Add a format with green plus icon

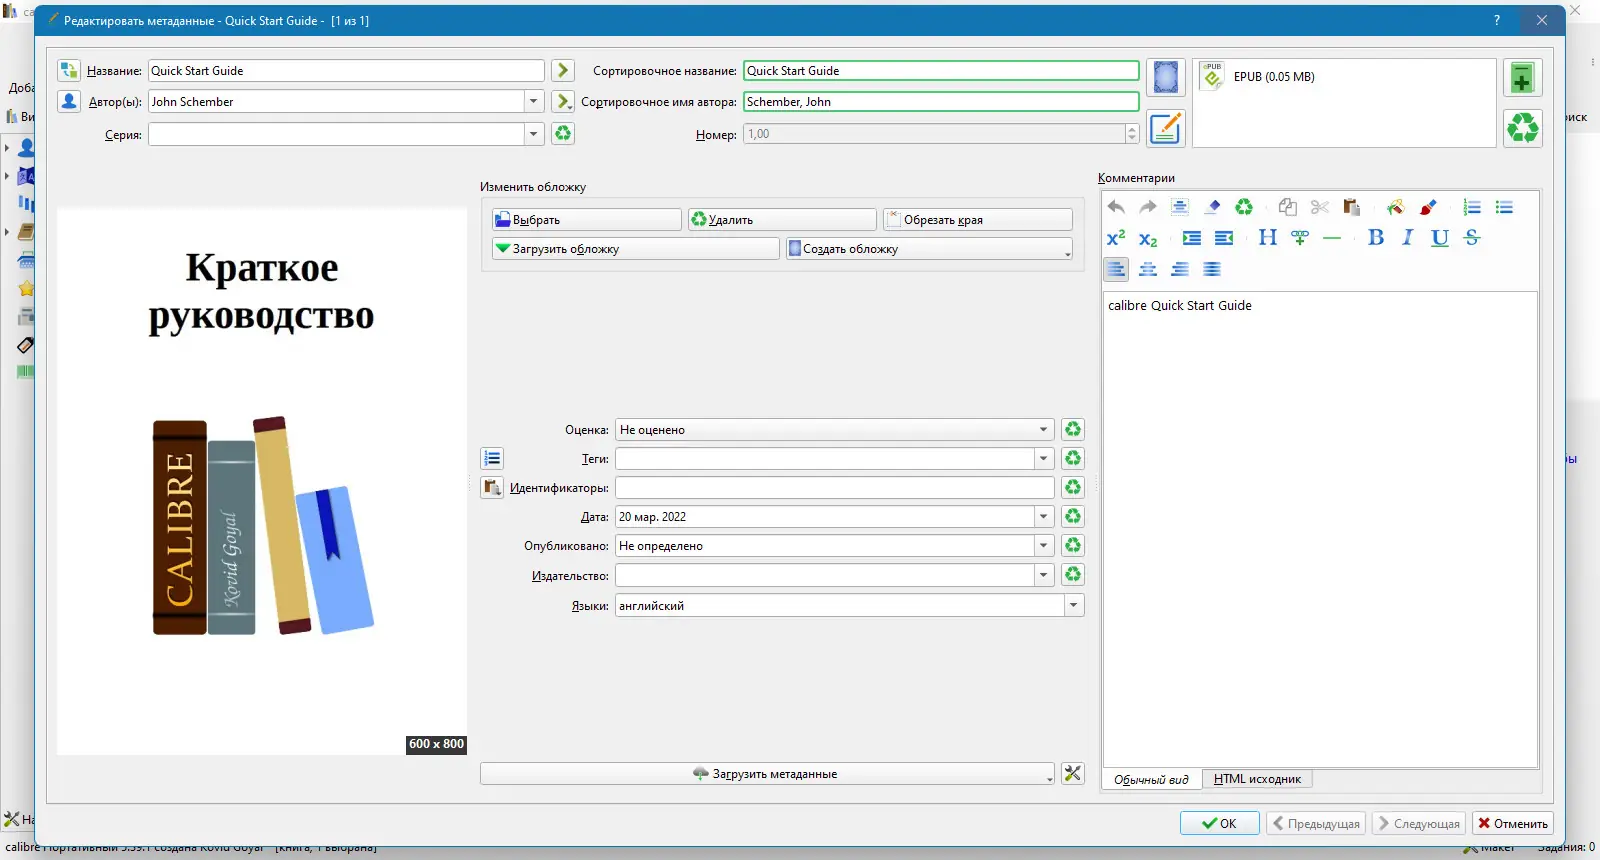[1522, 77]
